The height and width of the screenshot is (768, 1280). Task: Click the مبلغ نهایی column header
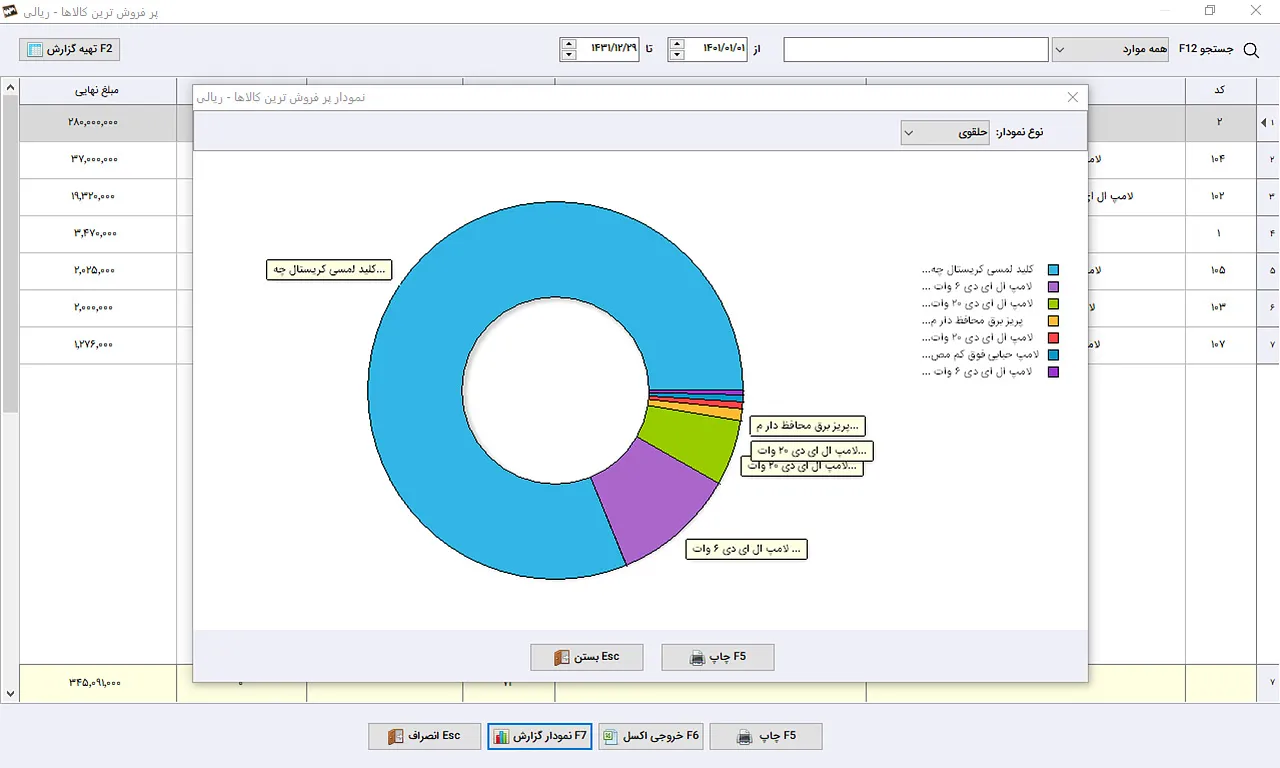coord(97,90)
